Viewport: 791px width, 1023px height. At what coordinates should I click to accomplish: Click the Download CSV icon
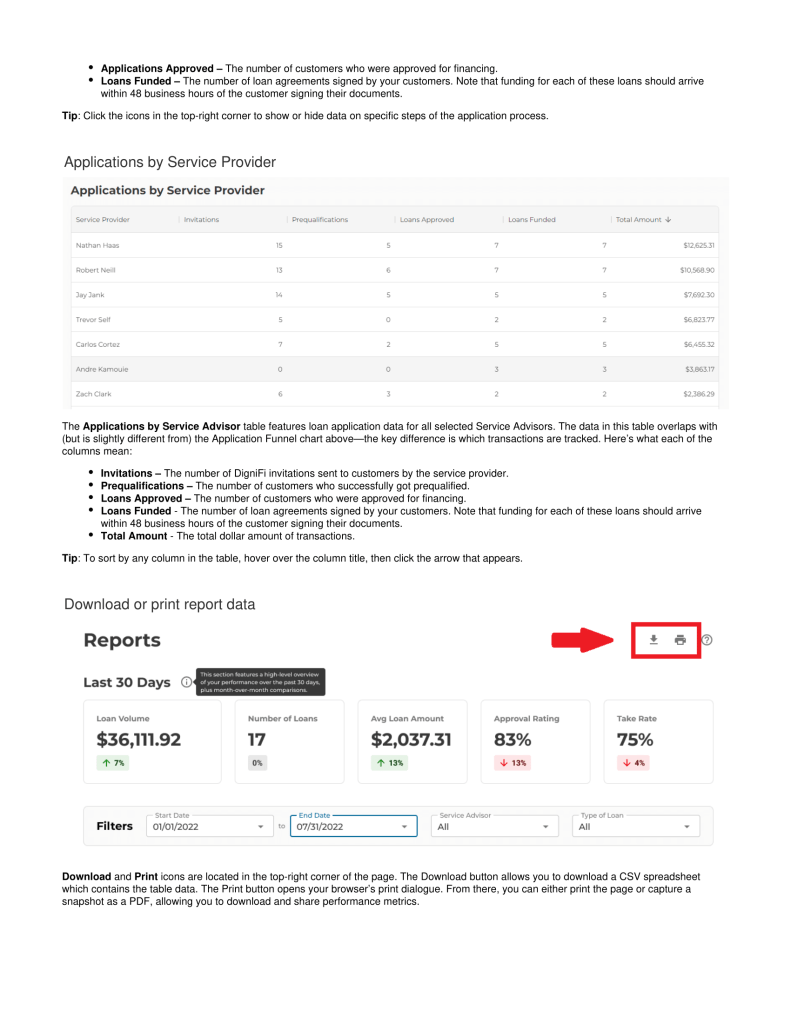(653, 640)
